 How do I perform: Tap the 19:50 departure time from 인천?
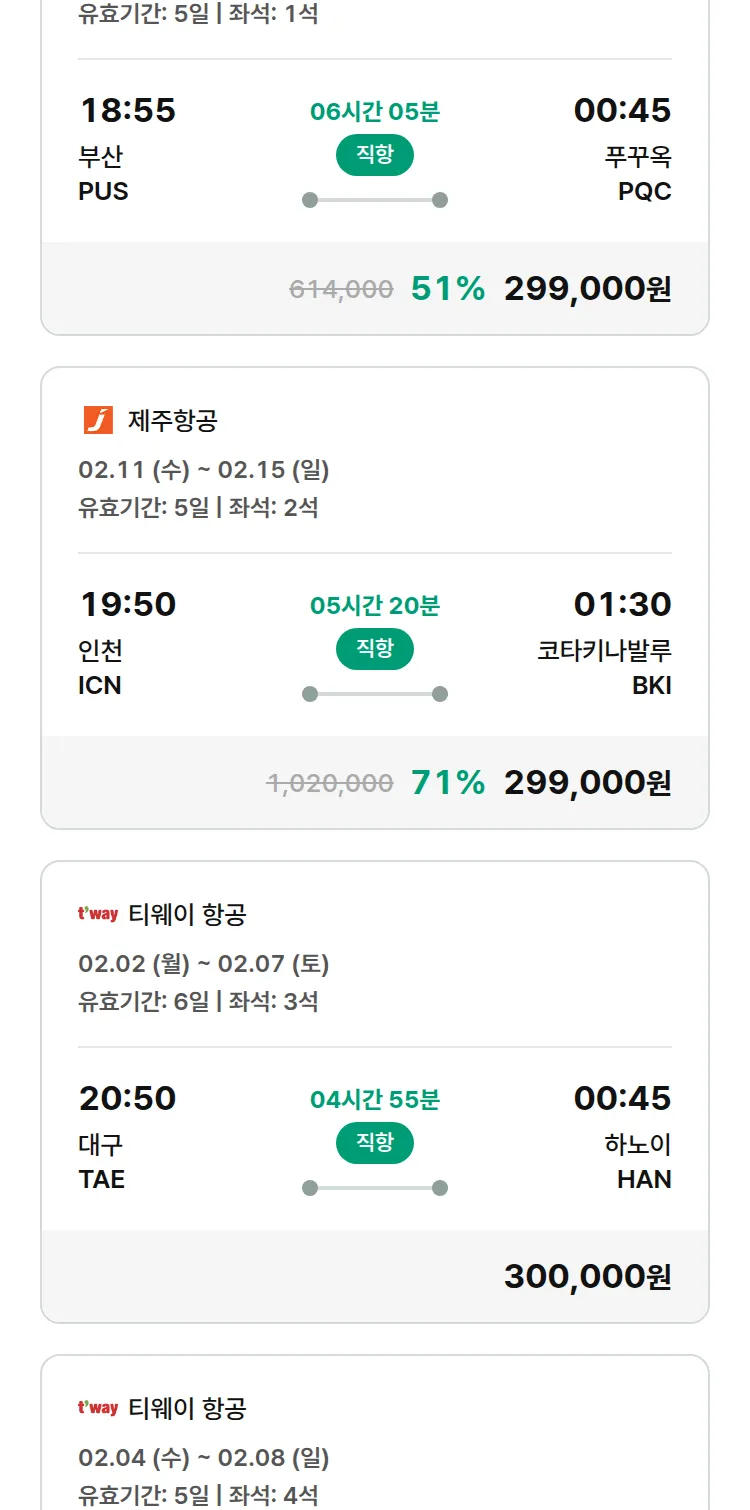[128, 604]
